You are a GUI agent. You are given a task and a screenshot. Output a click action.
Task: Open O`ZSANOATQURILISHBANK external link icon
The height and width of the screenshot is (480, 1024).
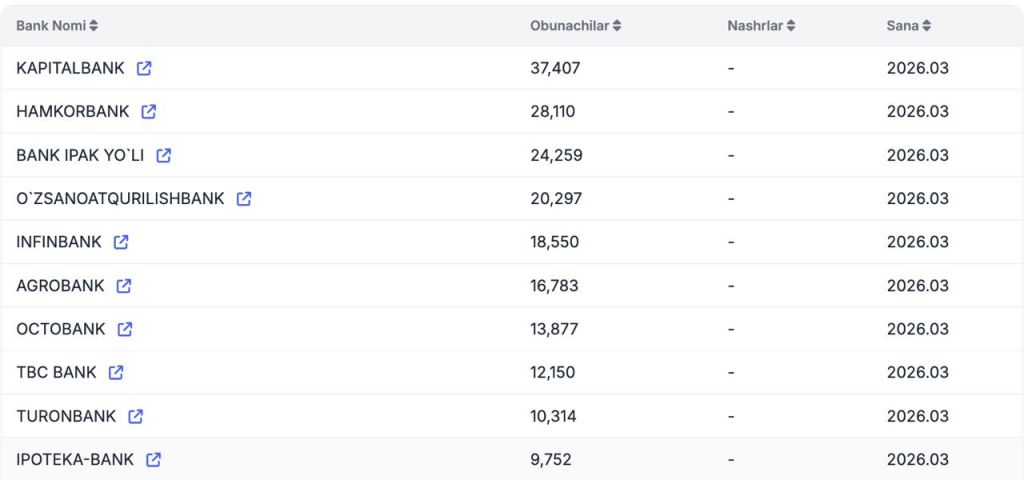tap(244, 199)
